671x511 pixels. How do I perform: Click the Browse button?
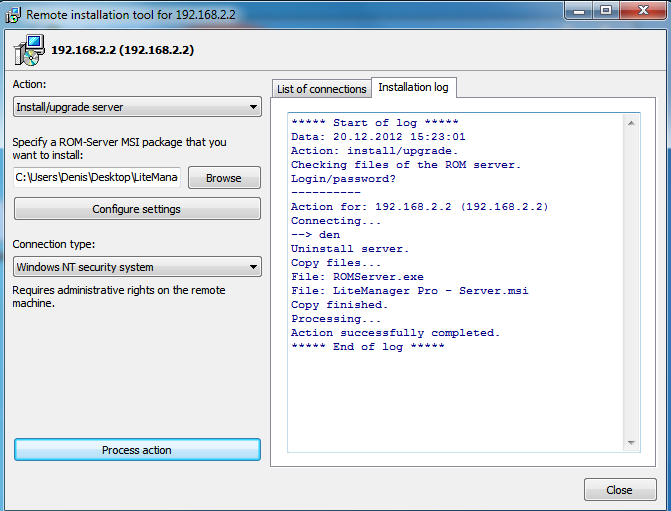pyautogui.click(x=224, y=178)
